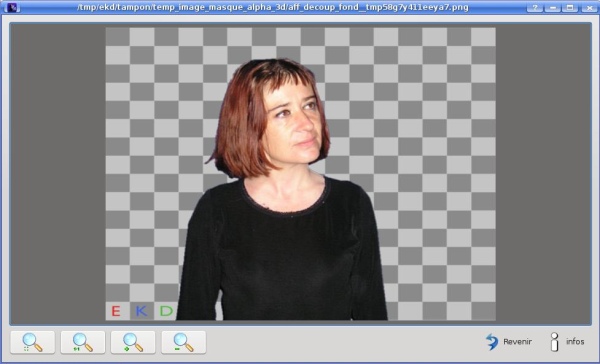Set zoom to actual size 1:1
This screenshot has width=600, height=364.
point(83,342)
